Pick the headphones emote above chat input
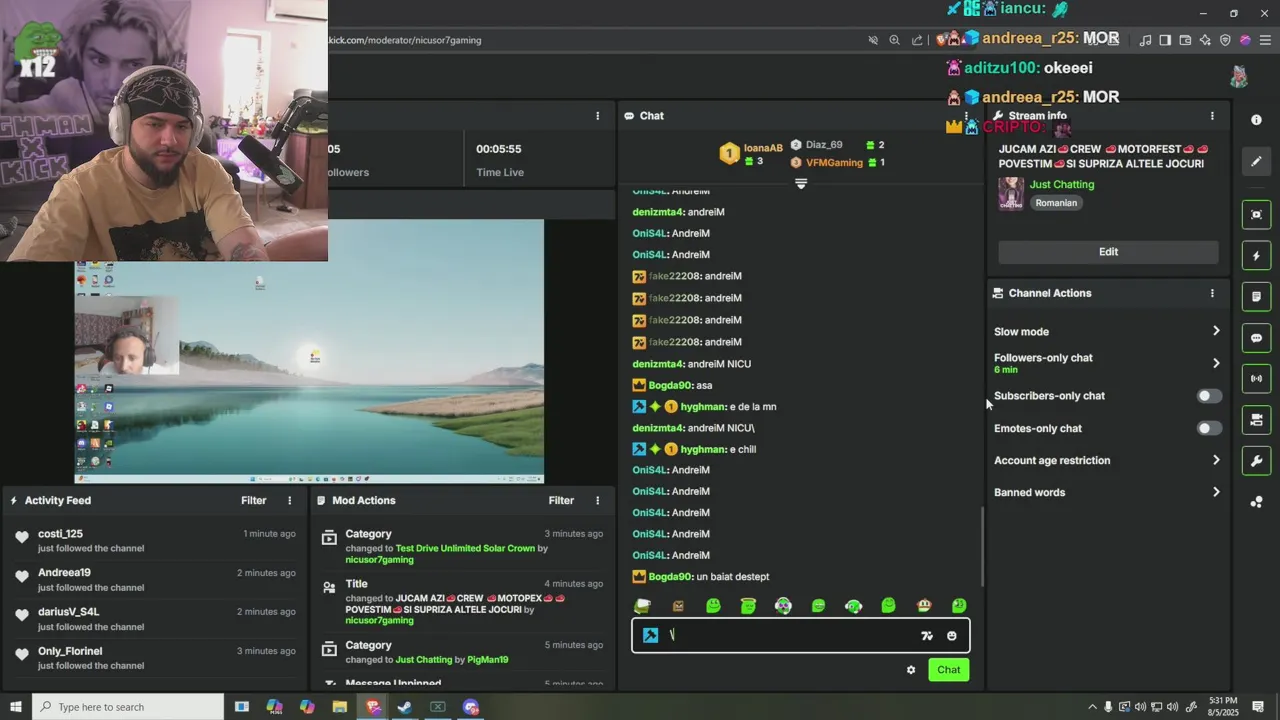 tap(853, 605)
